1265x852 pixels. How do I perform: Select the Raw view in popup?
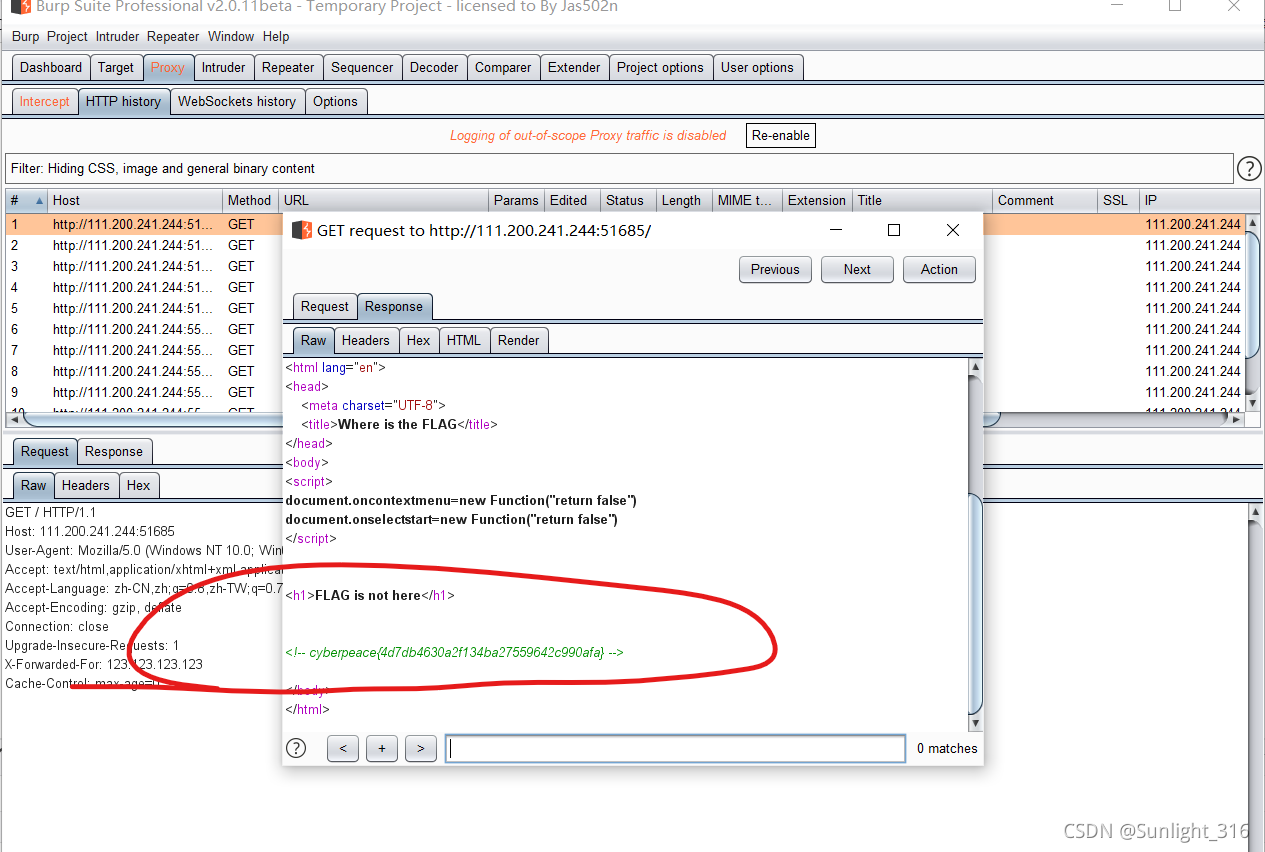pos(313,340)
